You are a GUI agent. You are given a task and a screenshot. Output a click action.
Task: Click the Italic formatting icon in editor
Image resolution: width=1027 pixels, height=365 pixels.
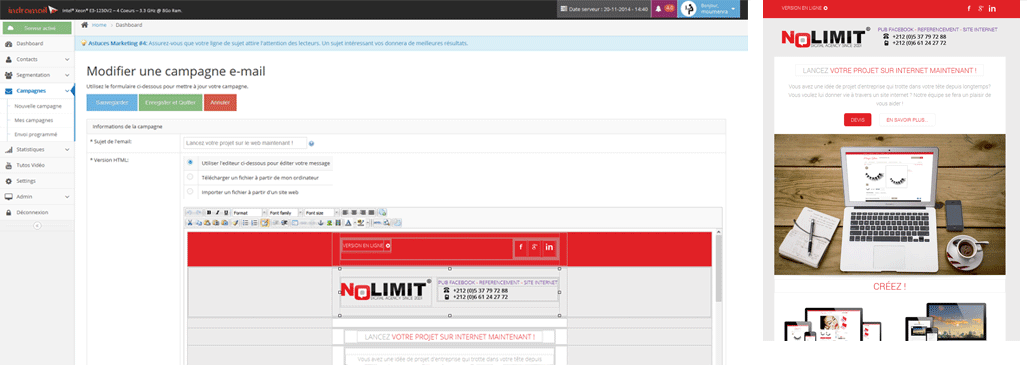(x=217, y=212)
